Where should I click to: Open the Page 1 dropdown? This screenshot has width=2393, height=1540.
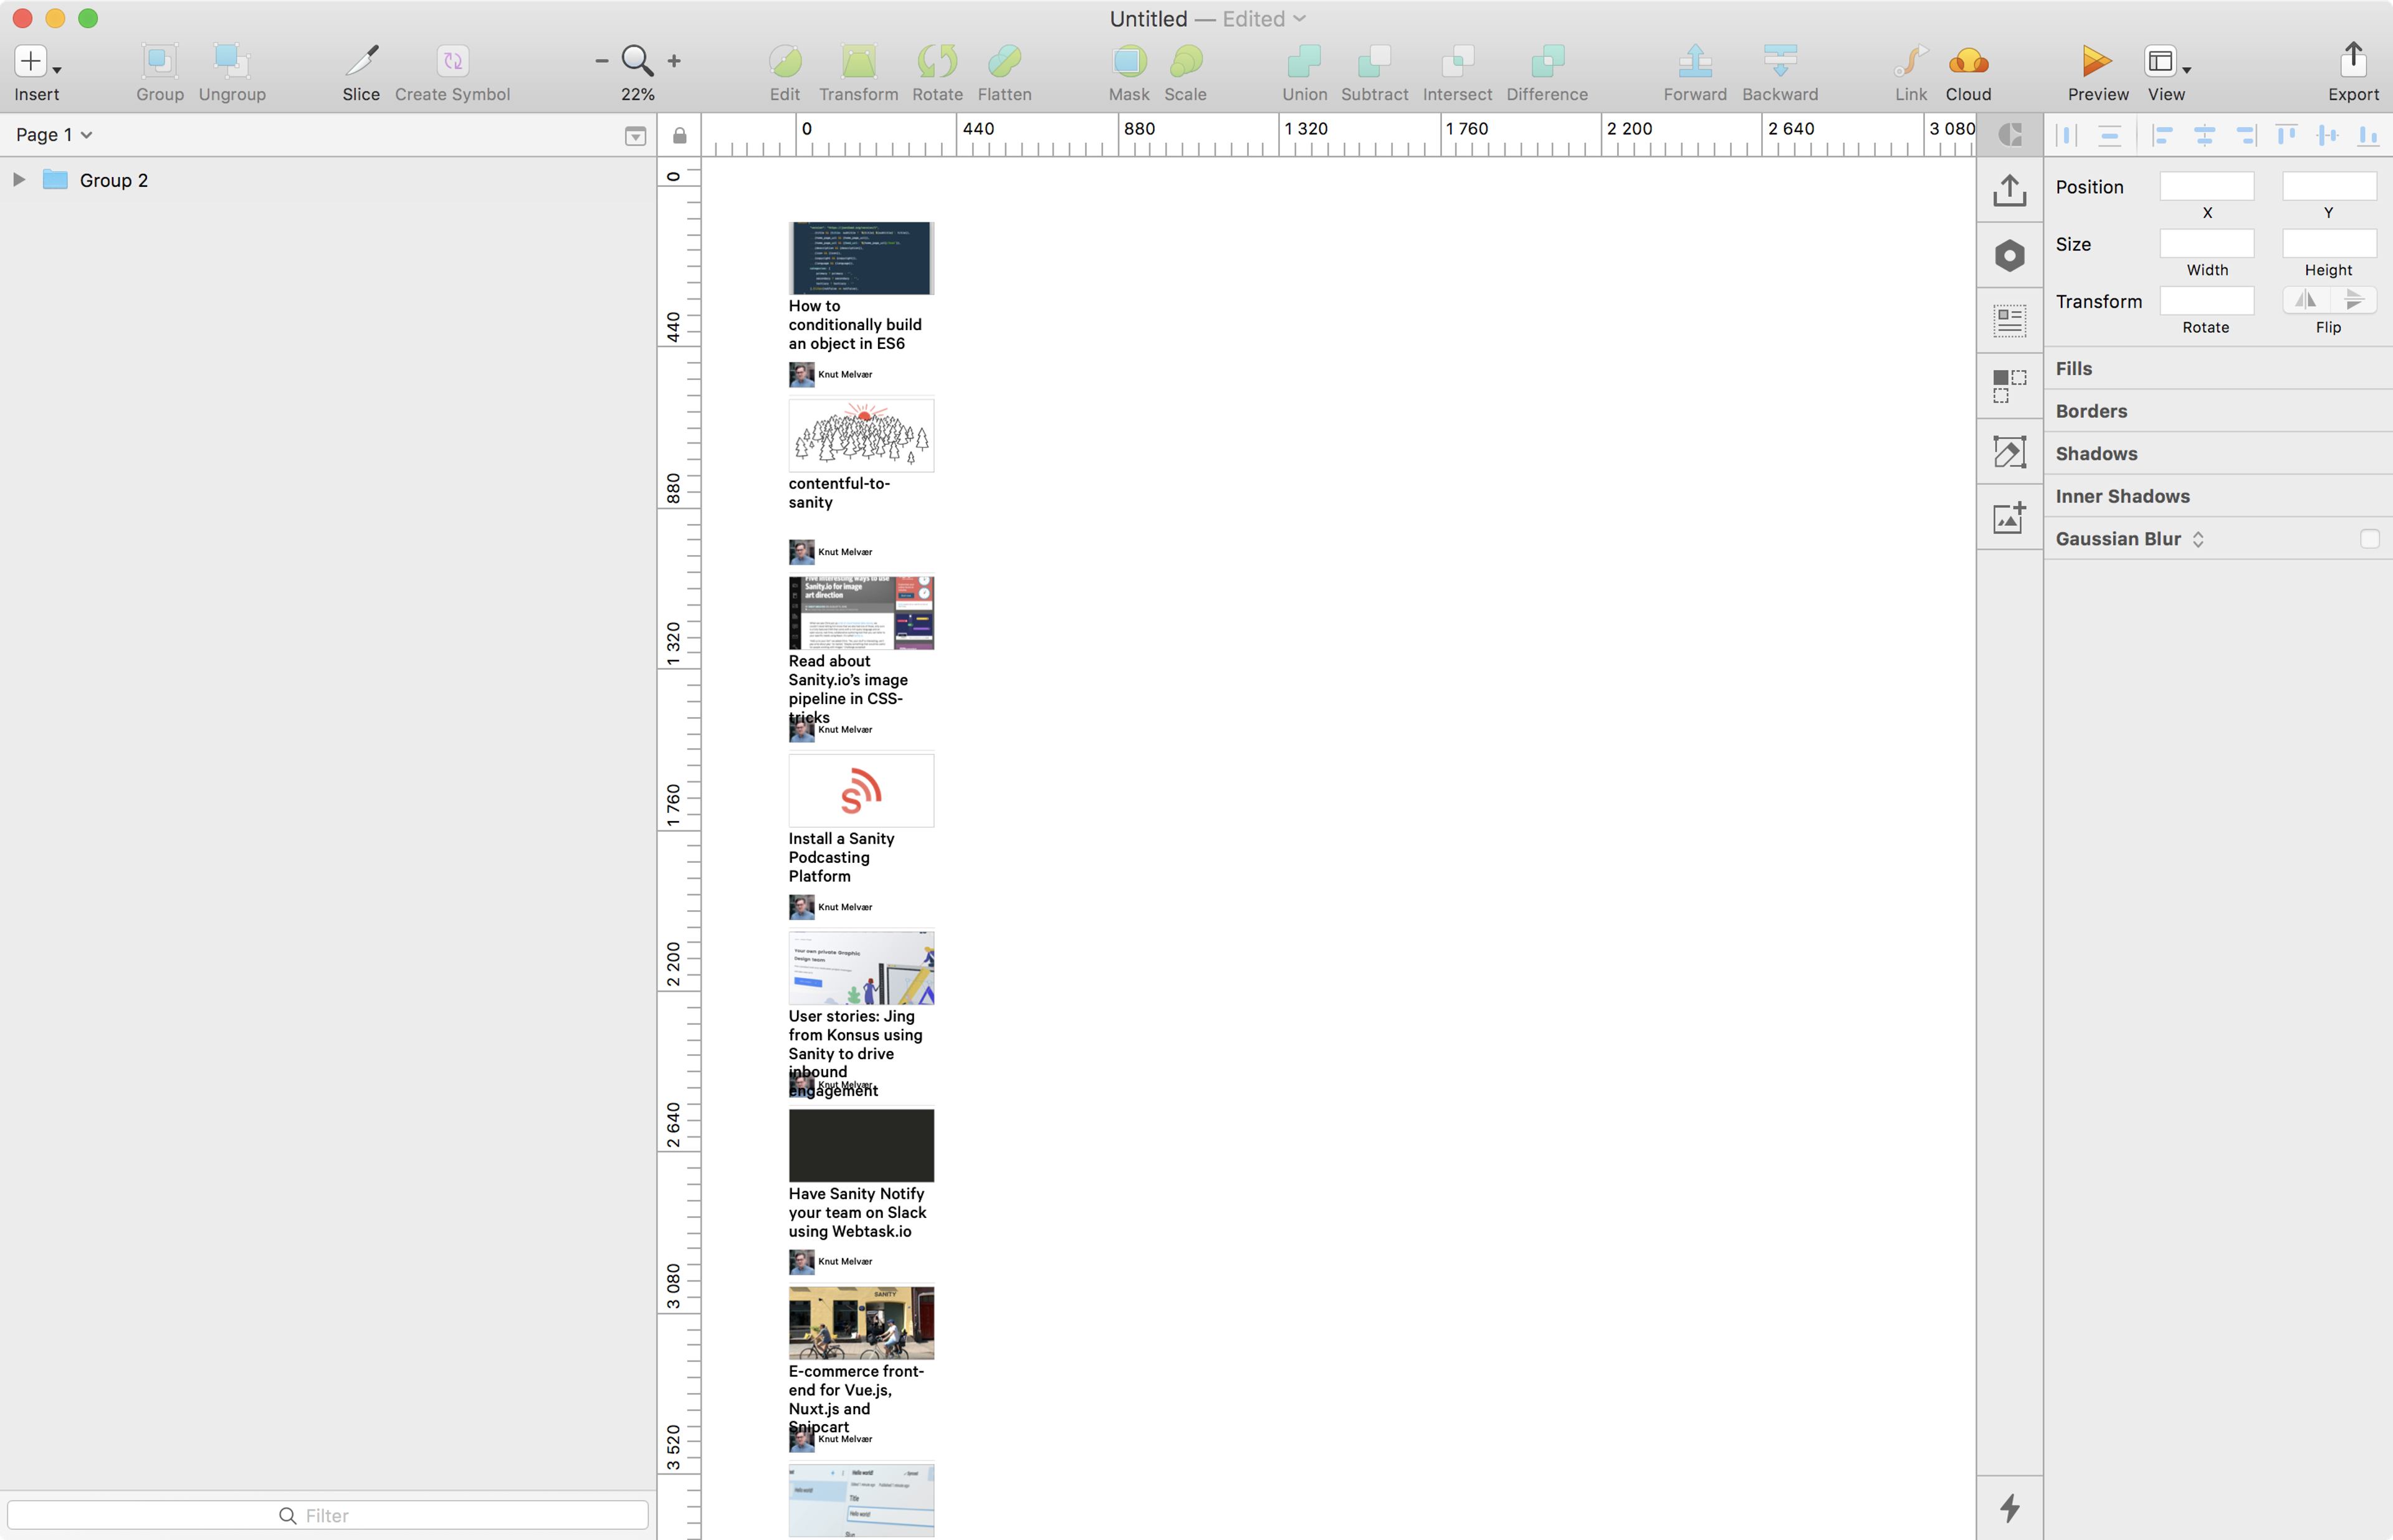tap(54, 135)
